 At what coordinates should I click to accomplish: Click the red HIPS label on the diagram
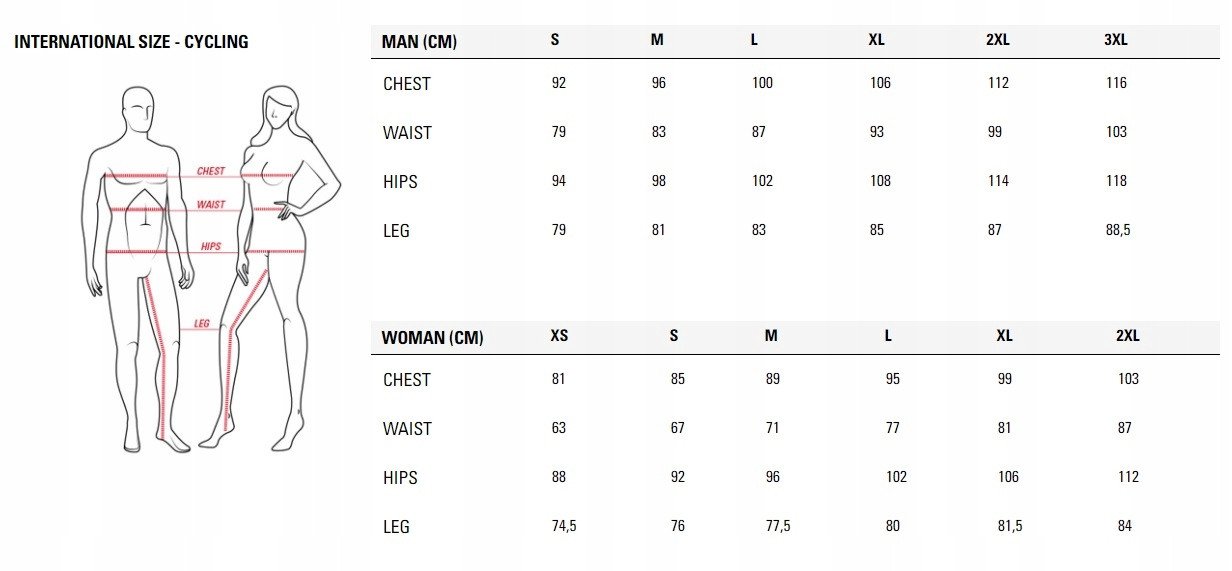coord(211,246)
